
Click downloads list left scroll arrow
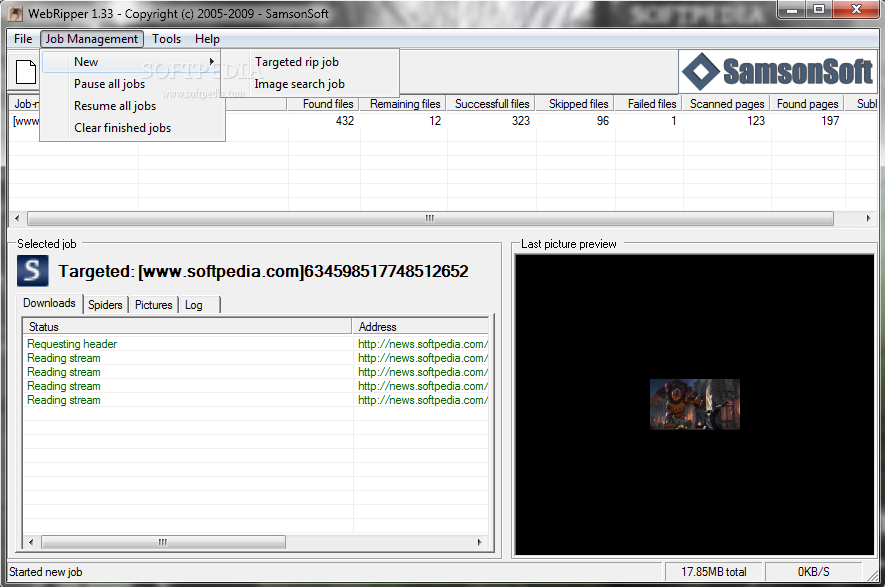click(31, 542)
